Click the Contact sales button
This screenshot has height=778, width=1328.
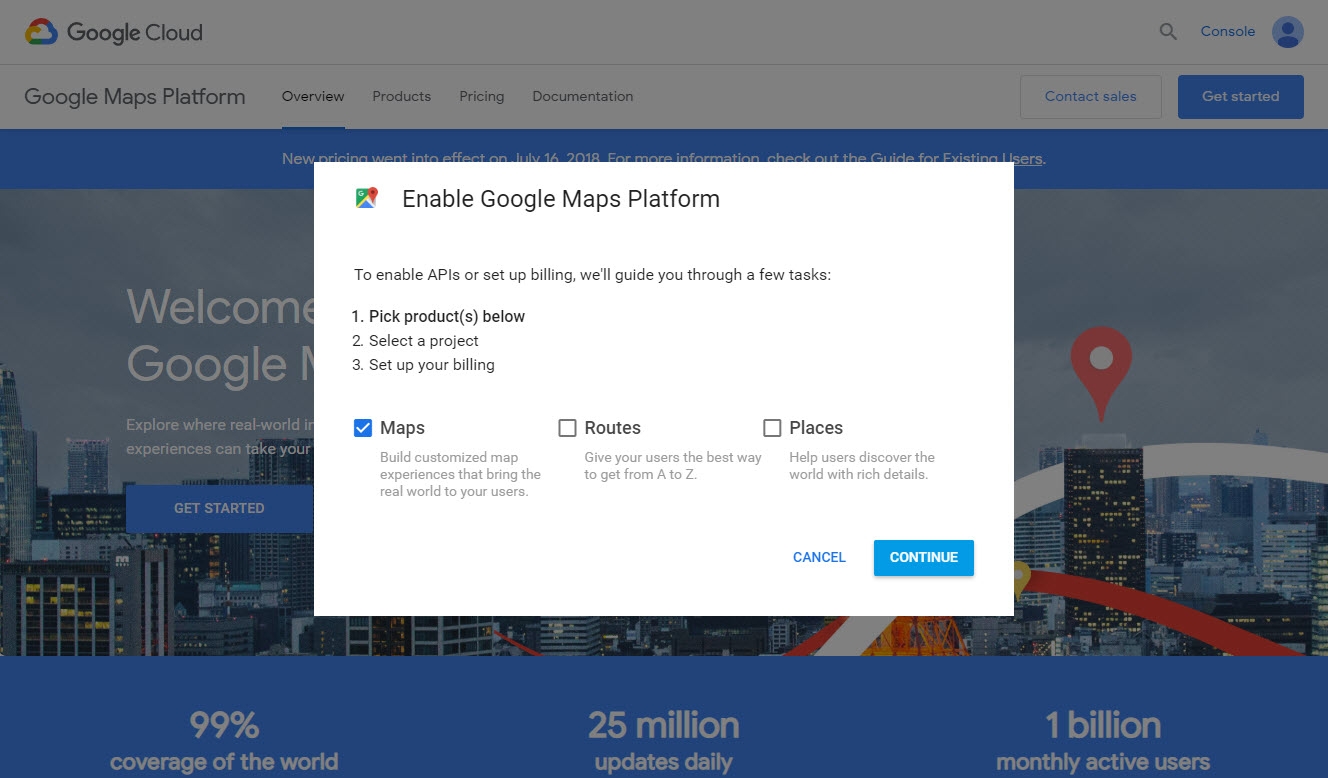click(1090, 96)
